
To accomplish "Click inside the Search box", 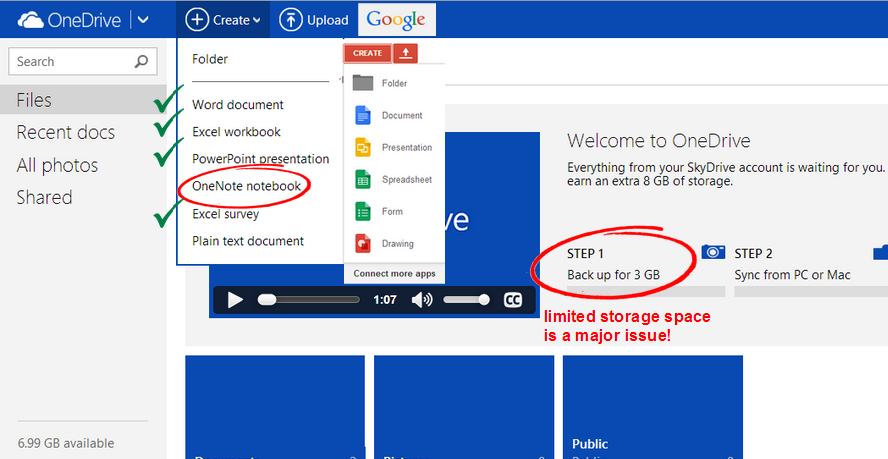I will [x=83, y=61].
